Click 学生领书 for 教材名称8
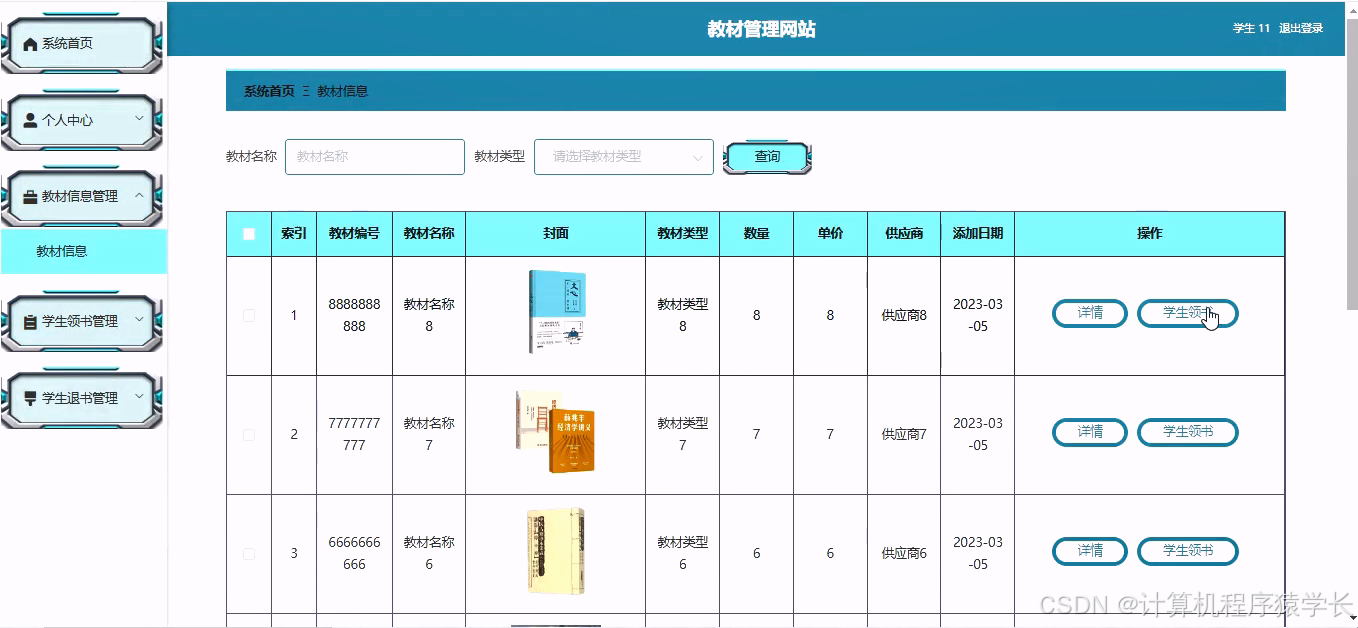 [x=1188, y=313]
